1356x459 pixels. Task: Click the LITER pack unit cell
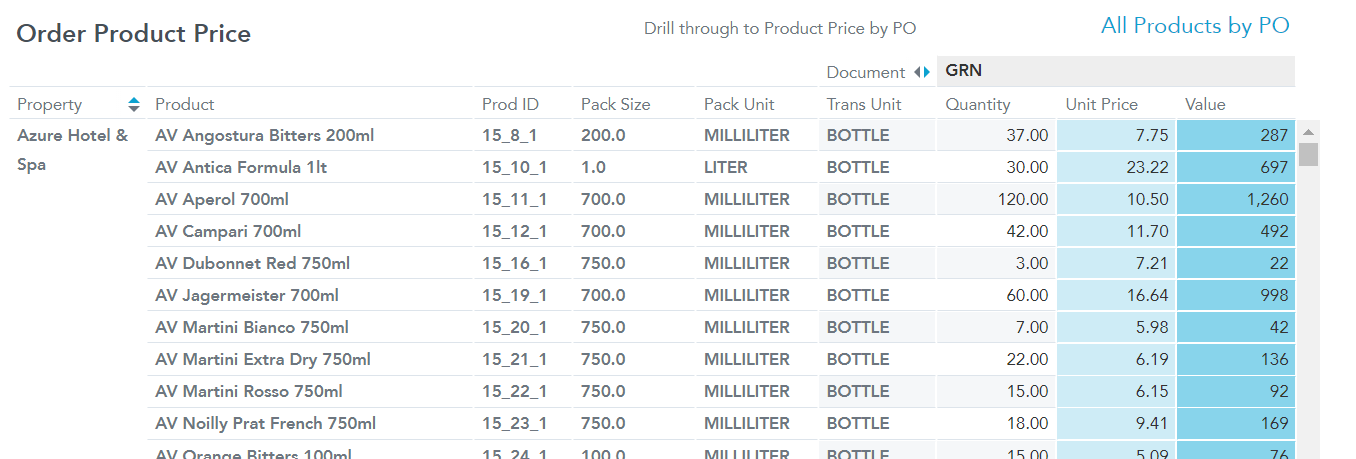point(725,167)
